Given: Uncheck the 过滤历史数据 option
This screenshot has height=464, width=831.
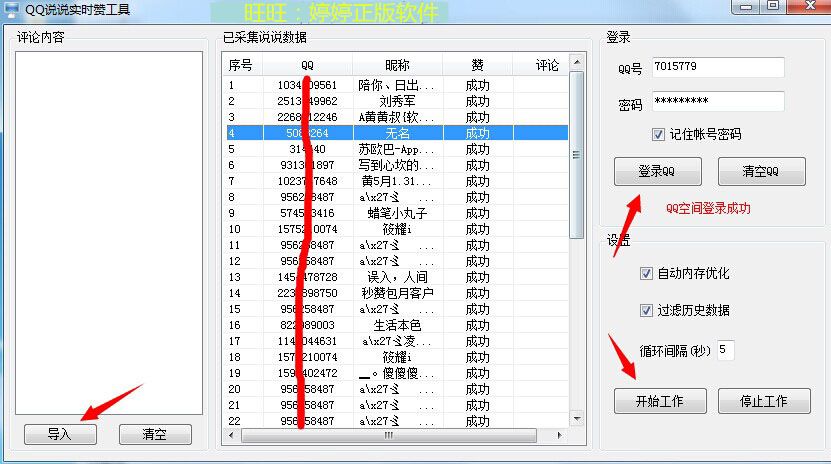Looking at the screenshot, I should click(646, 310).
